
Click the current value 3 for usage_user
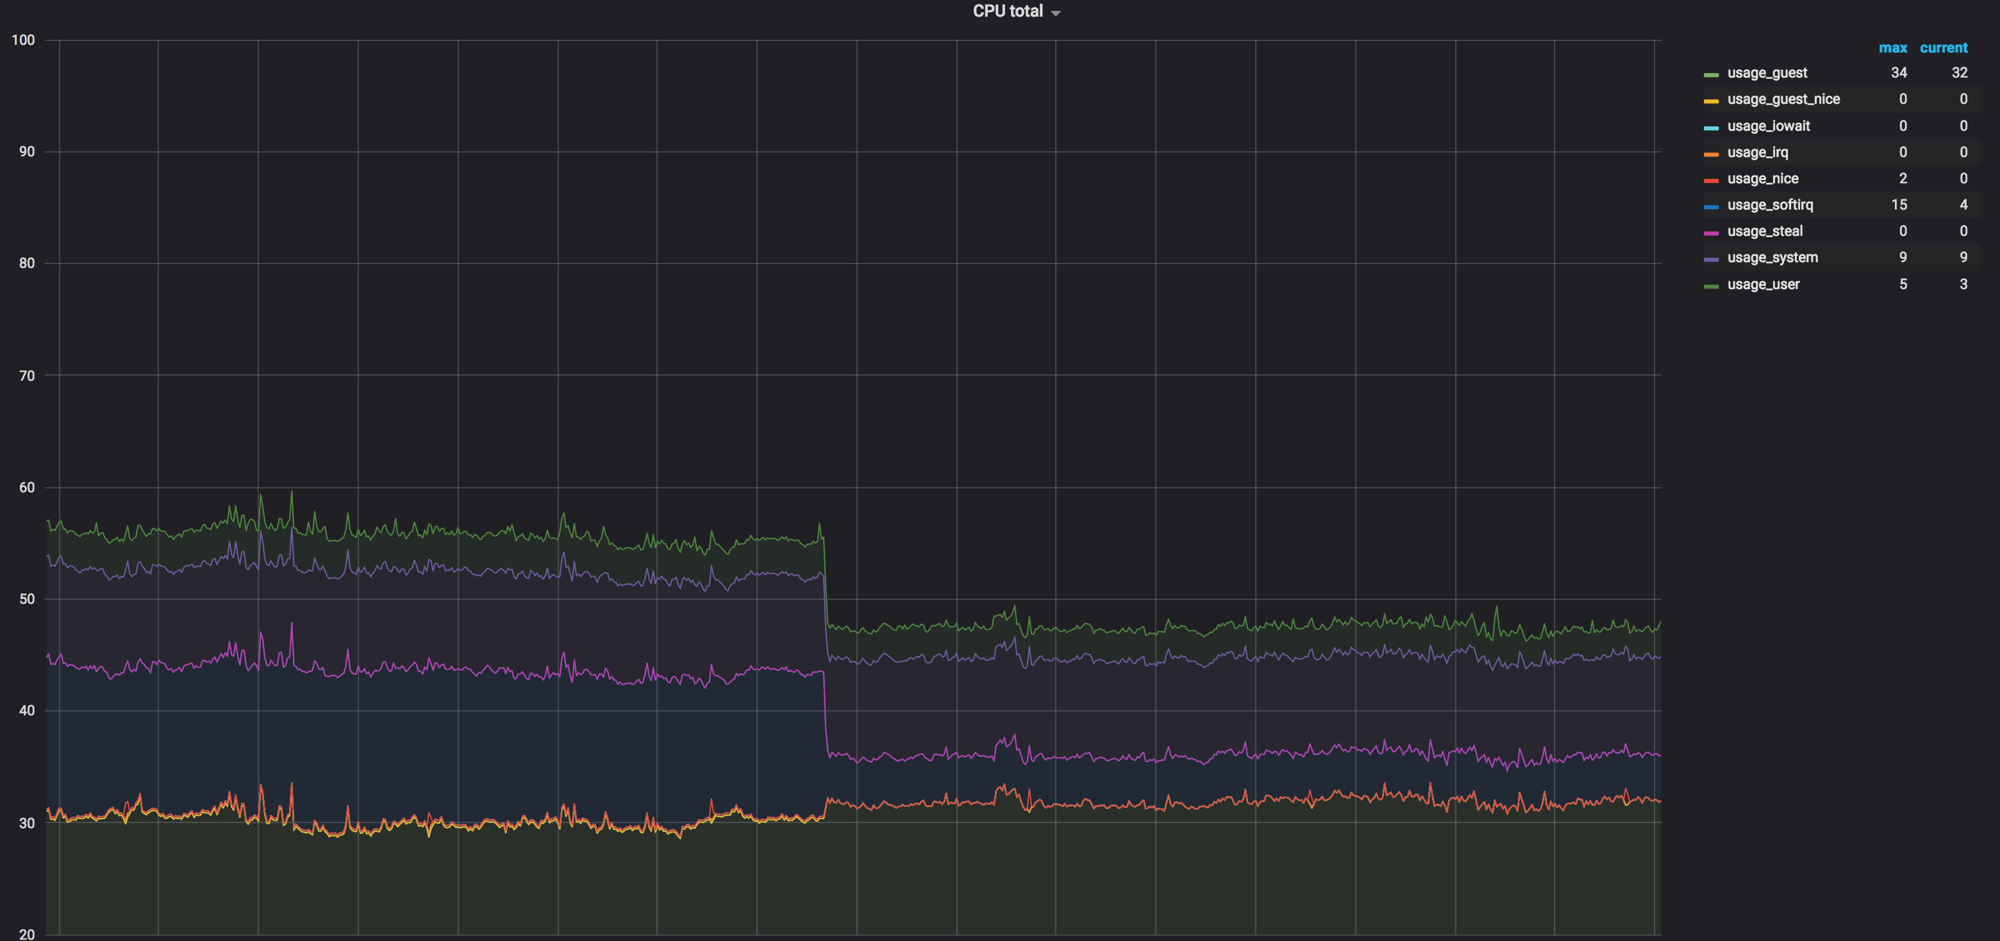(1963, 284)
